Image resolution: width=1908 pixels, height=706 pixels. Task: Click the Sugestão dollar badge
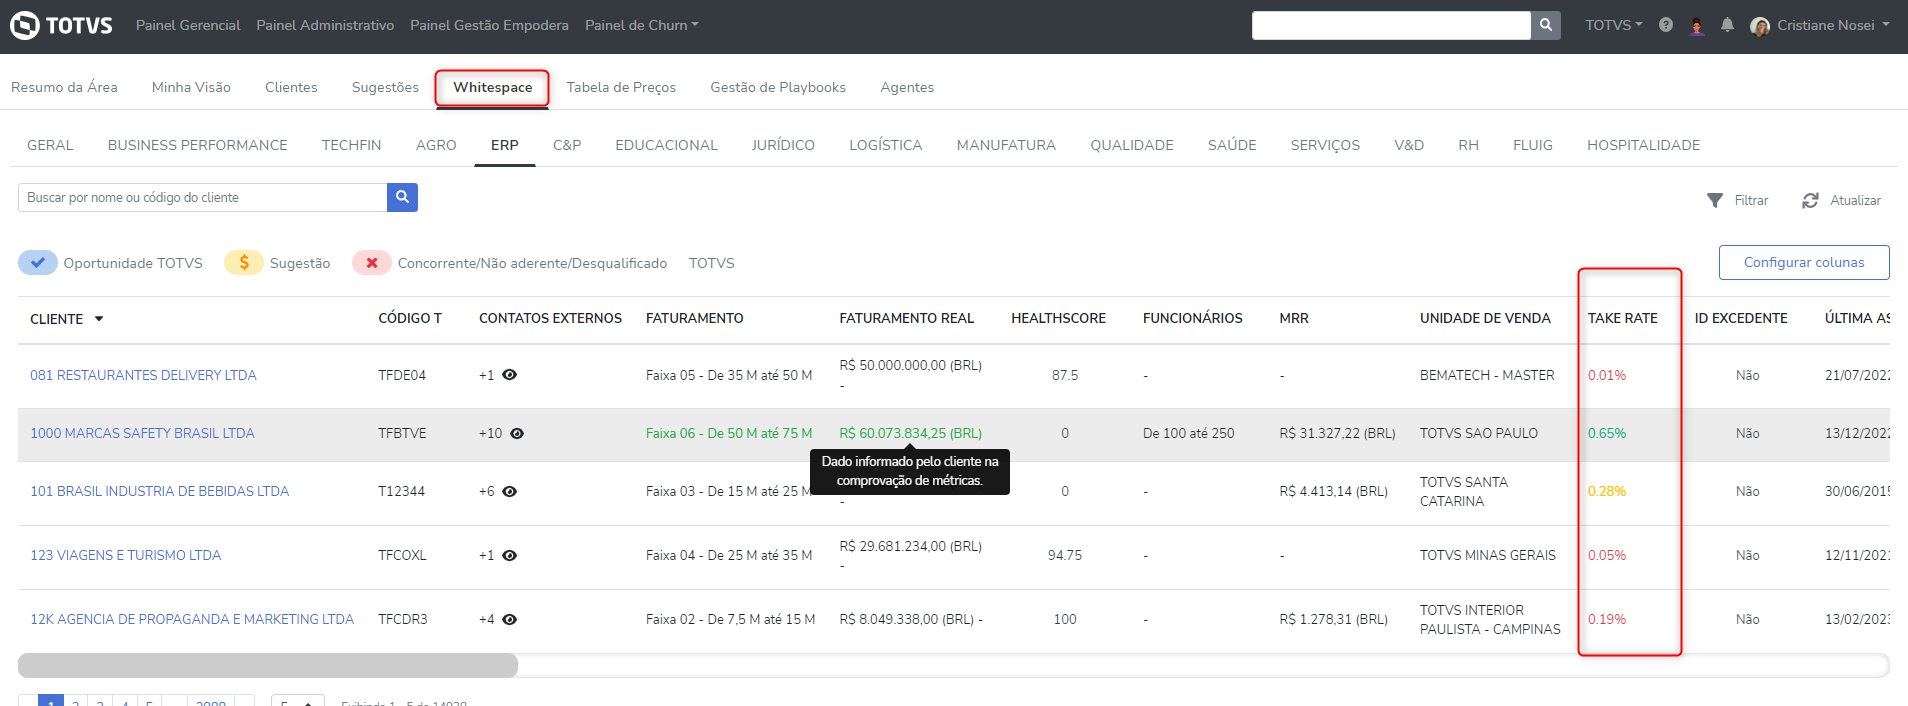coord(244,263)
